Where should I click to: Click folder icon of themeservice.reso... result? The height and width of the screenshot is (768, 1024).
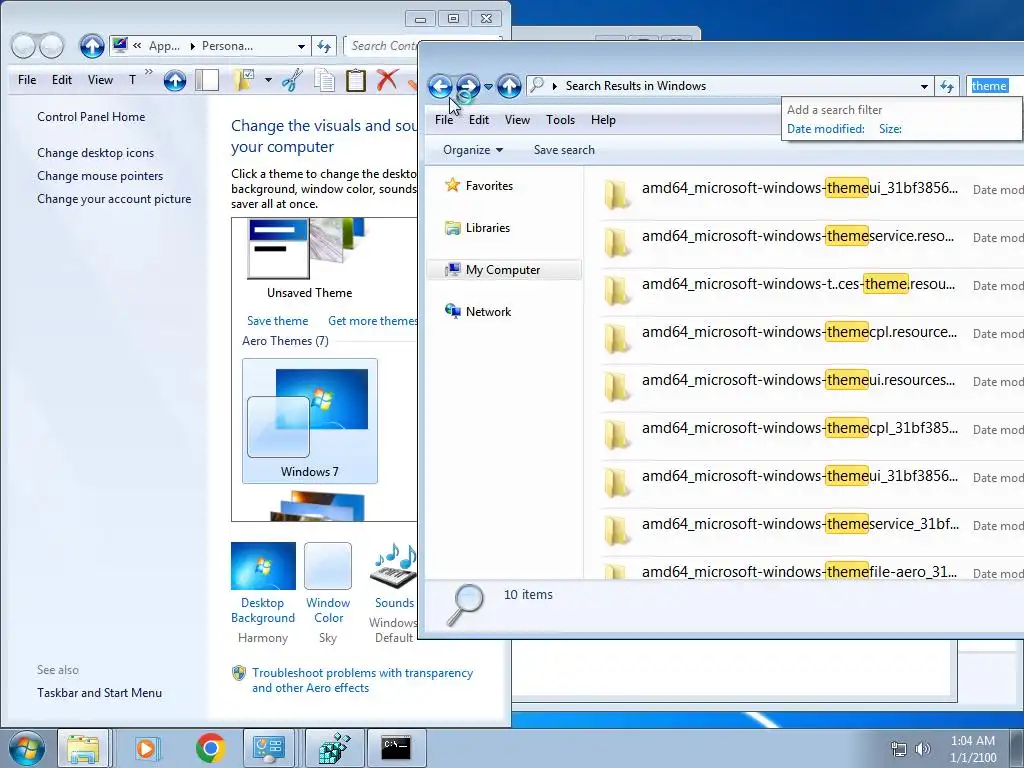point(616,242)
